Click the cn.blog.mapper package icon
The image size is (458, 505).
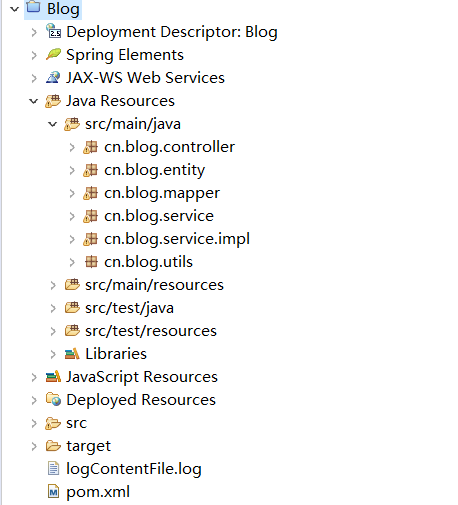tap(90, 193)
